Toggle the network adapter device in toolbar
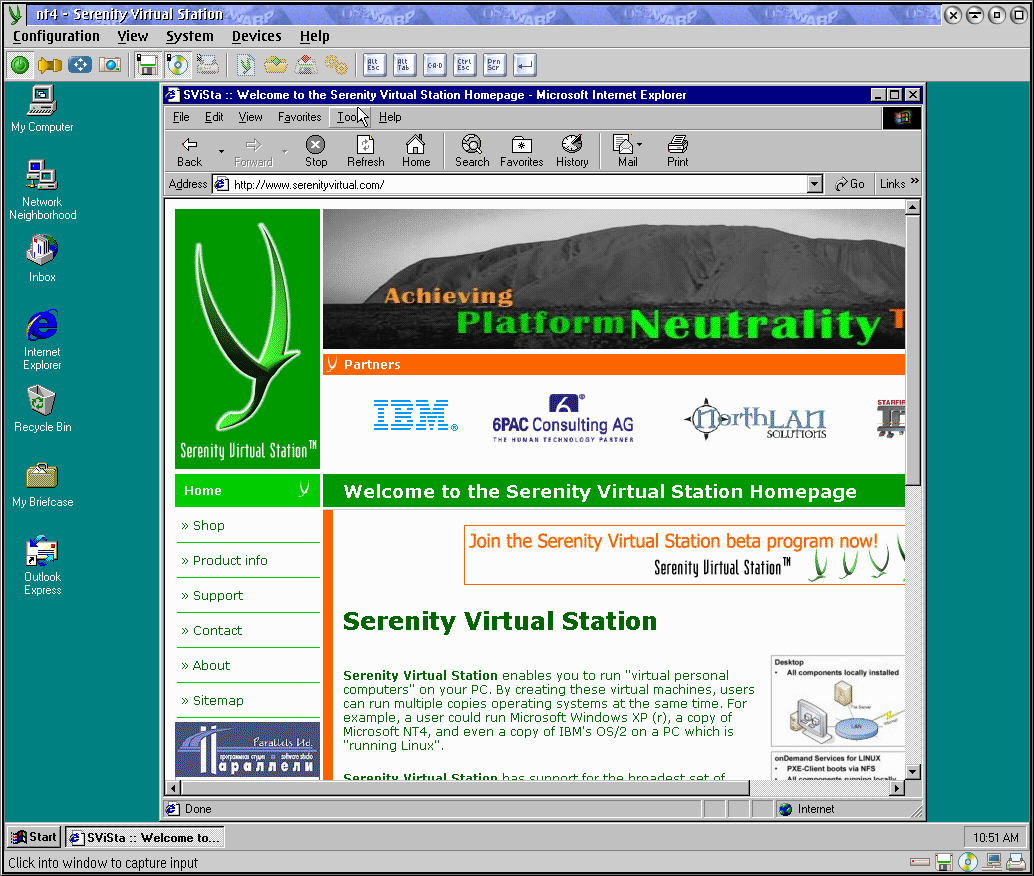1034x876 pixels. 207,65
